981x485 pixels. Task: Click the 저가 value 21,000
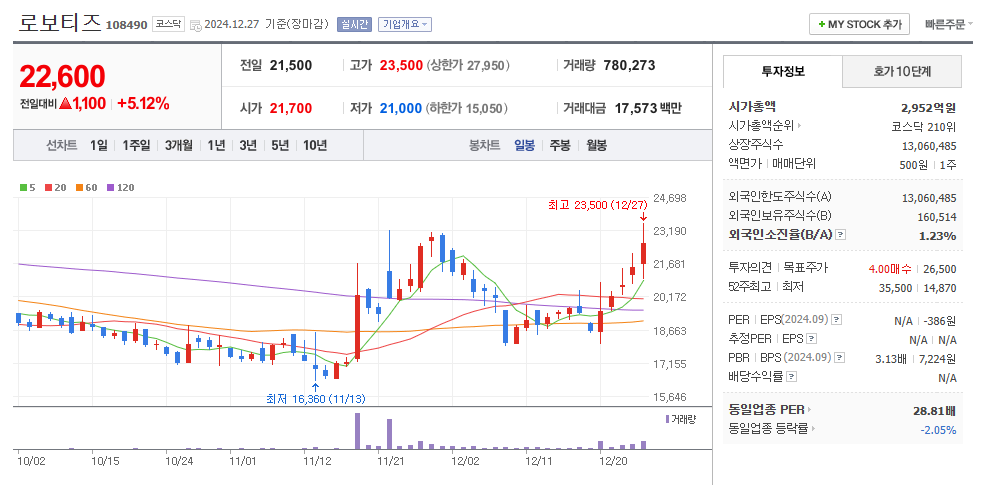pos(401,108)
